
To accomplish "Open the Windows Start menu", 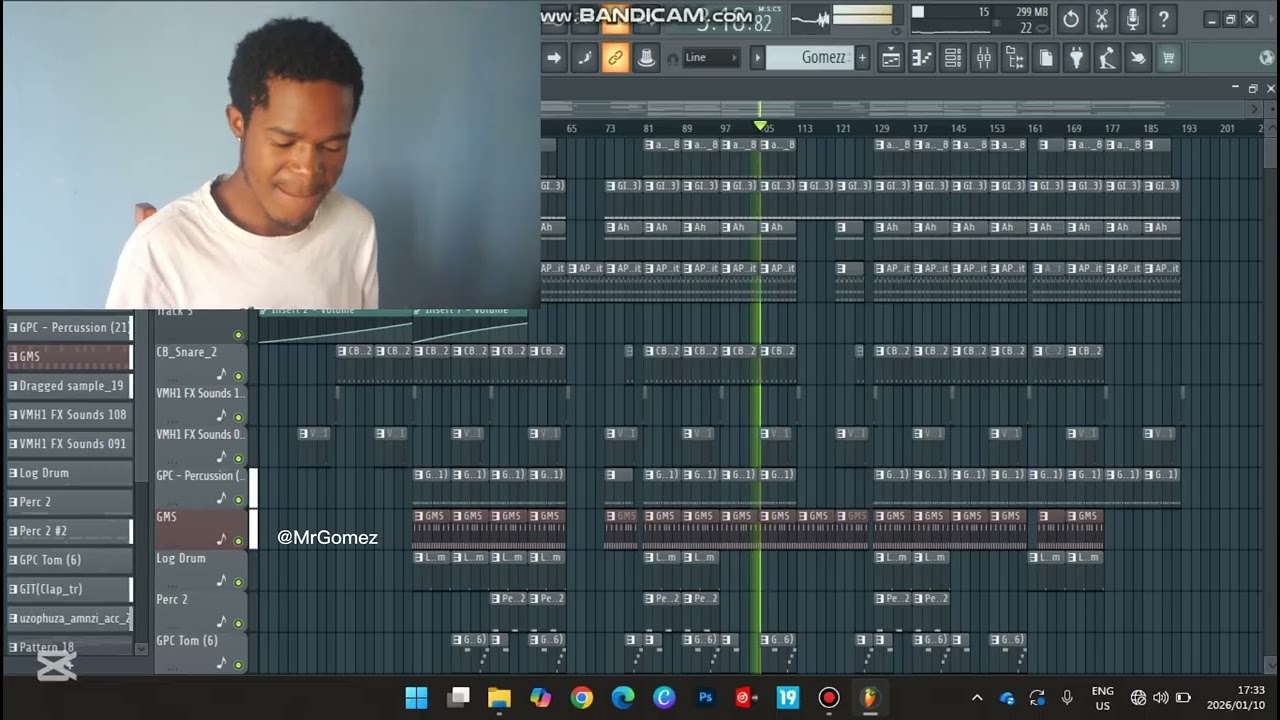I will tap(417, 698).
